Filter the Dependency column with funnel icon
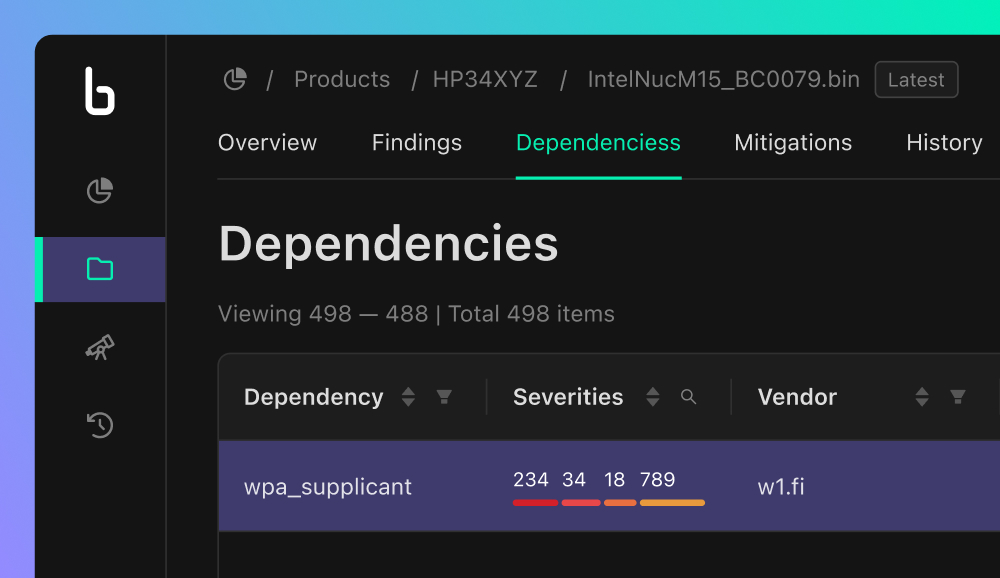 click(x=444, y=397)
